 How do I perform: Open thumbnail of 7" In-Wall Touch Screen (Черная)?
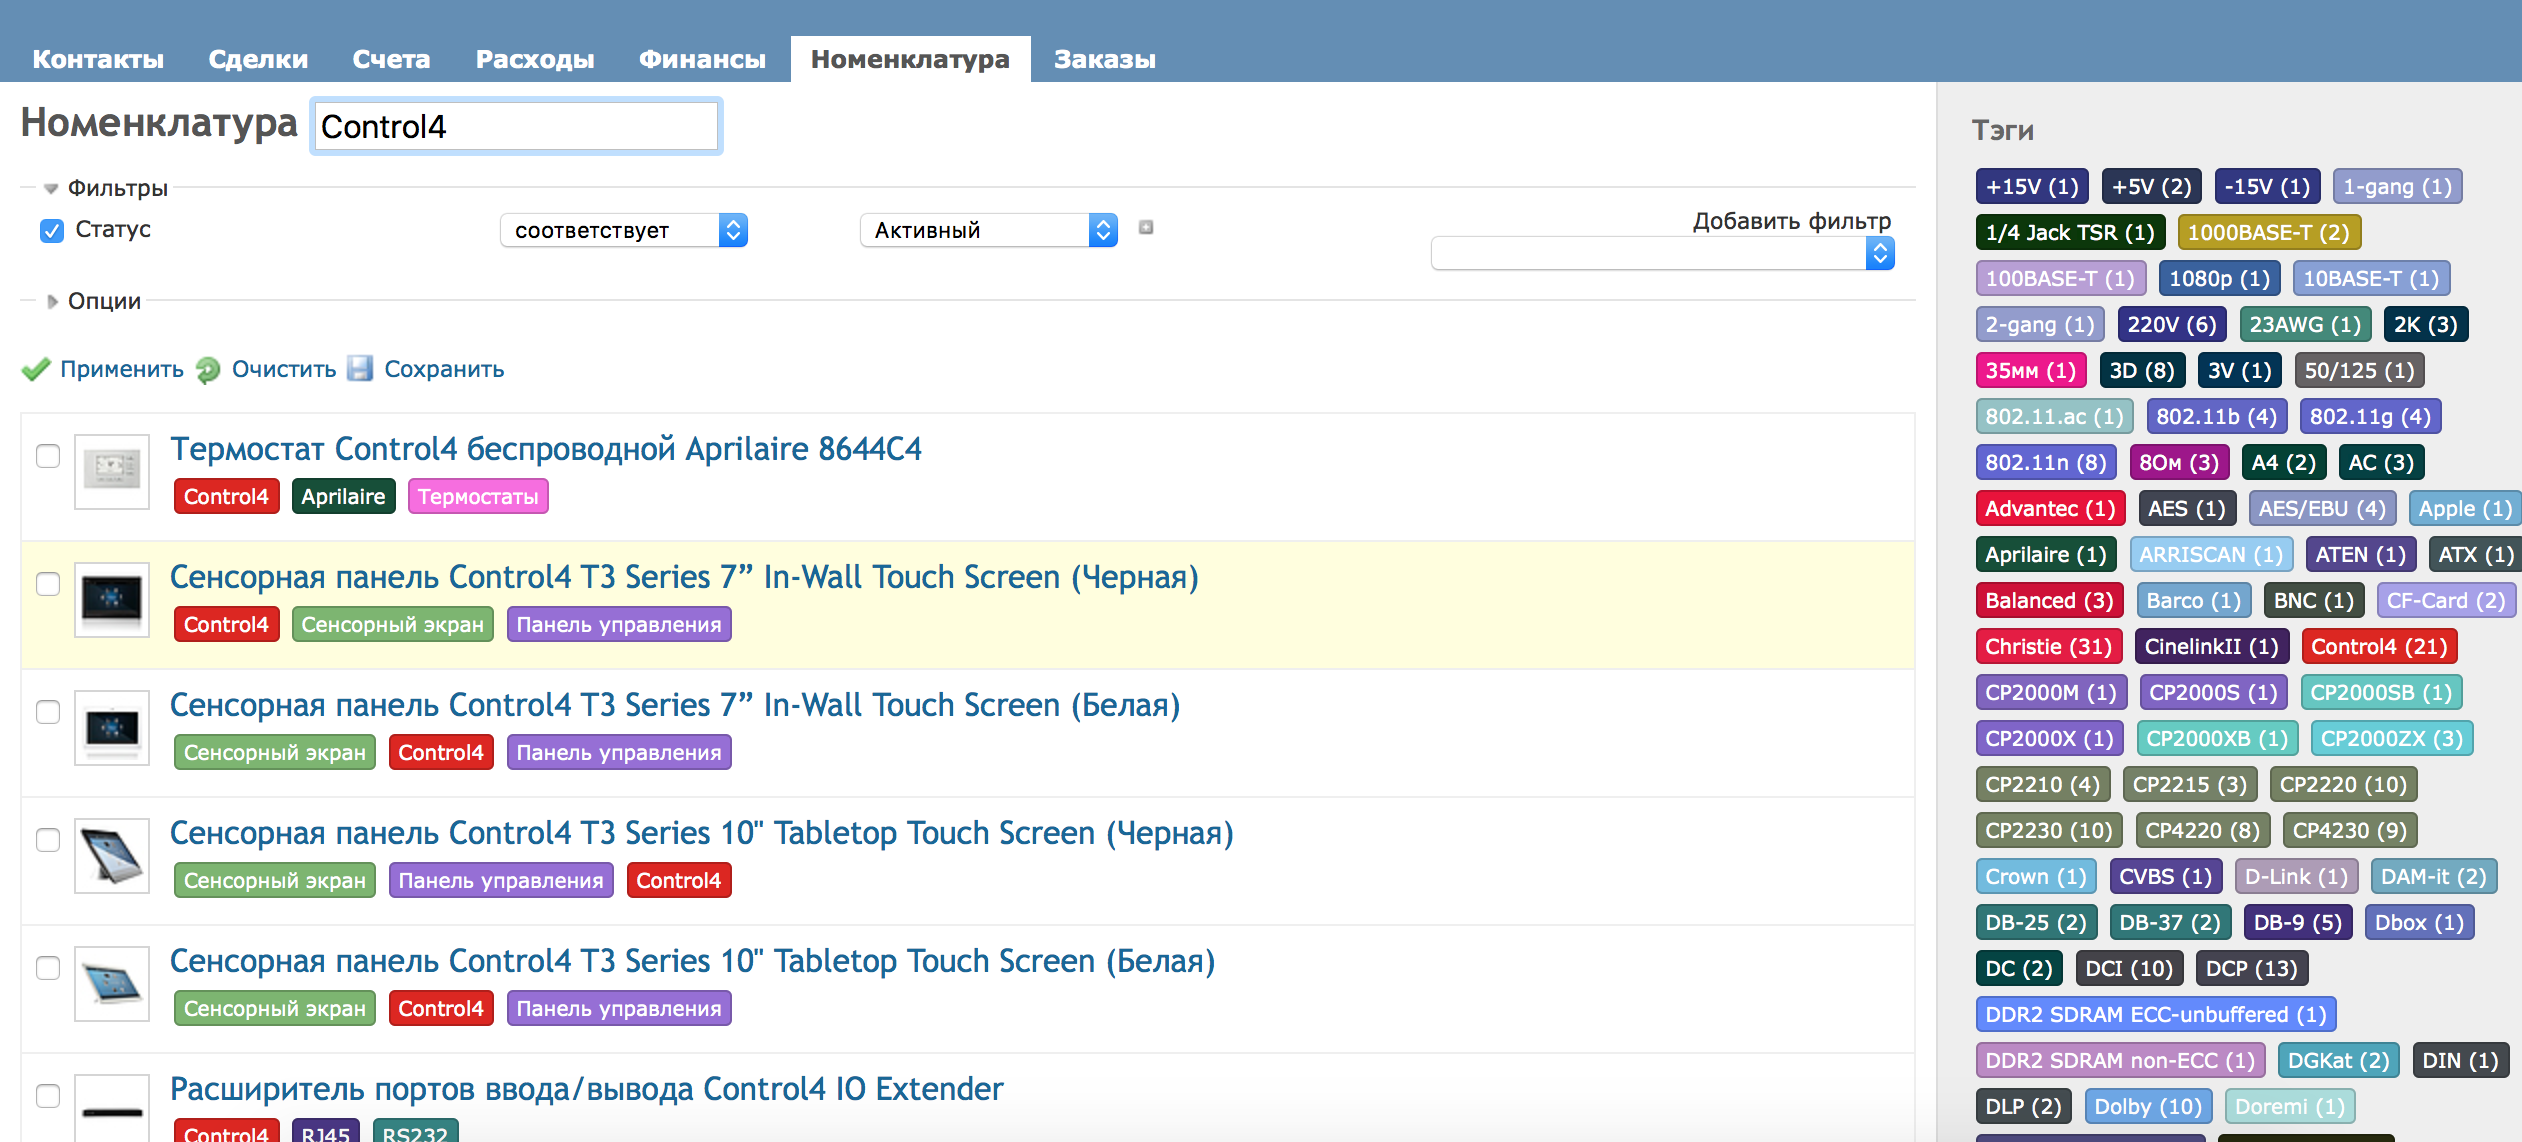click(112, 598)
